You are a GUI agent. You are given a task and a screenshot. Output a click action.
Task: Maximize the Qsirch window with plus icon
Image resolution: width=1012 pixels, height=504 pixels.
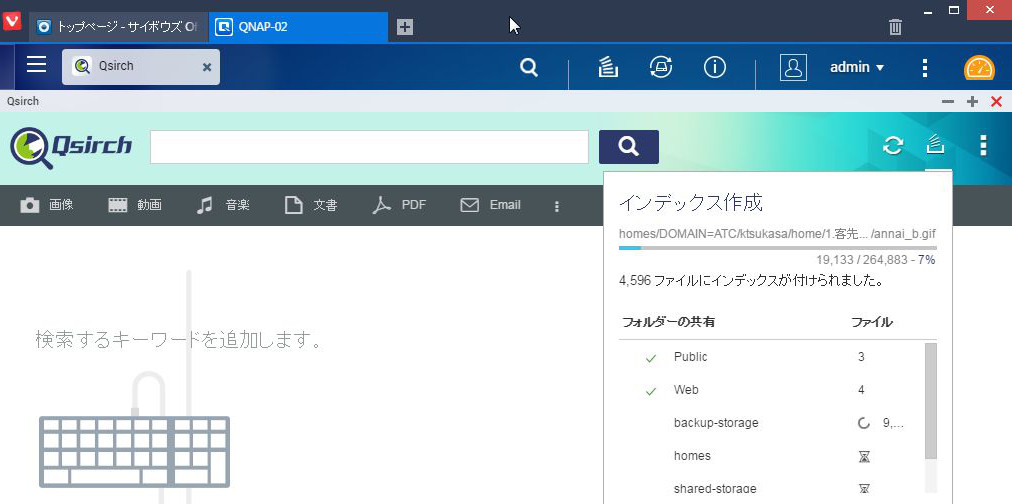pos(973,101)
